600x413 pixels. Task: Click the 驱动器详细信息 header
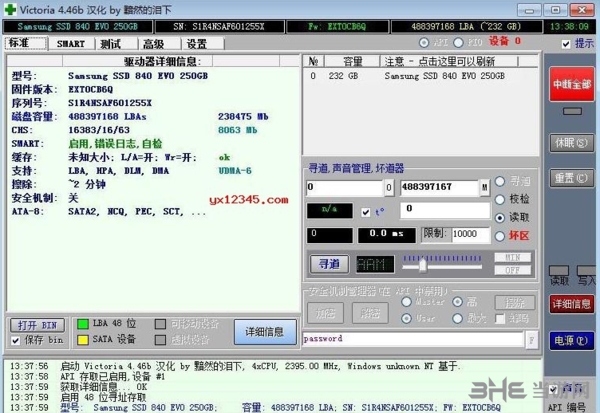point(162,61)
